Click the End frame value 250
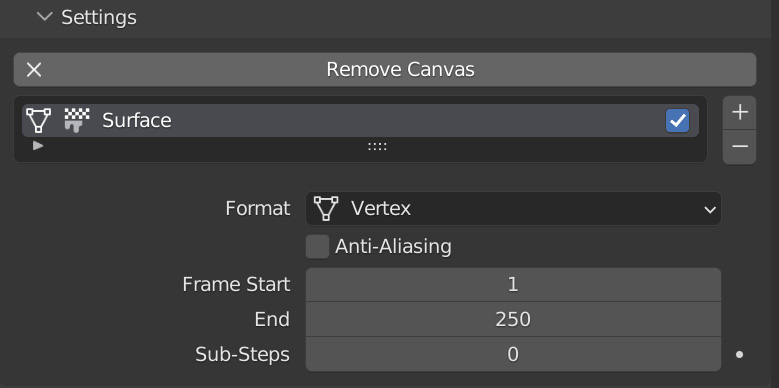Screen dimensions: 779x388 coord(513,319)
